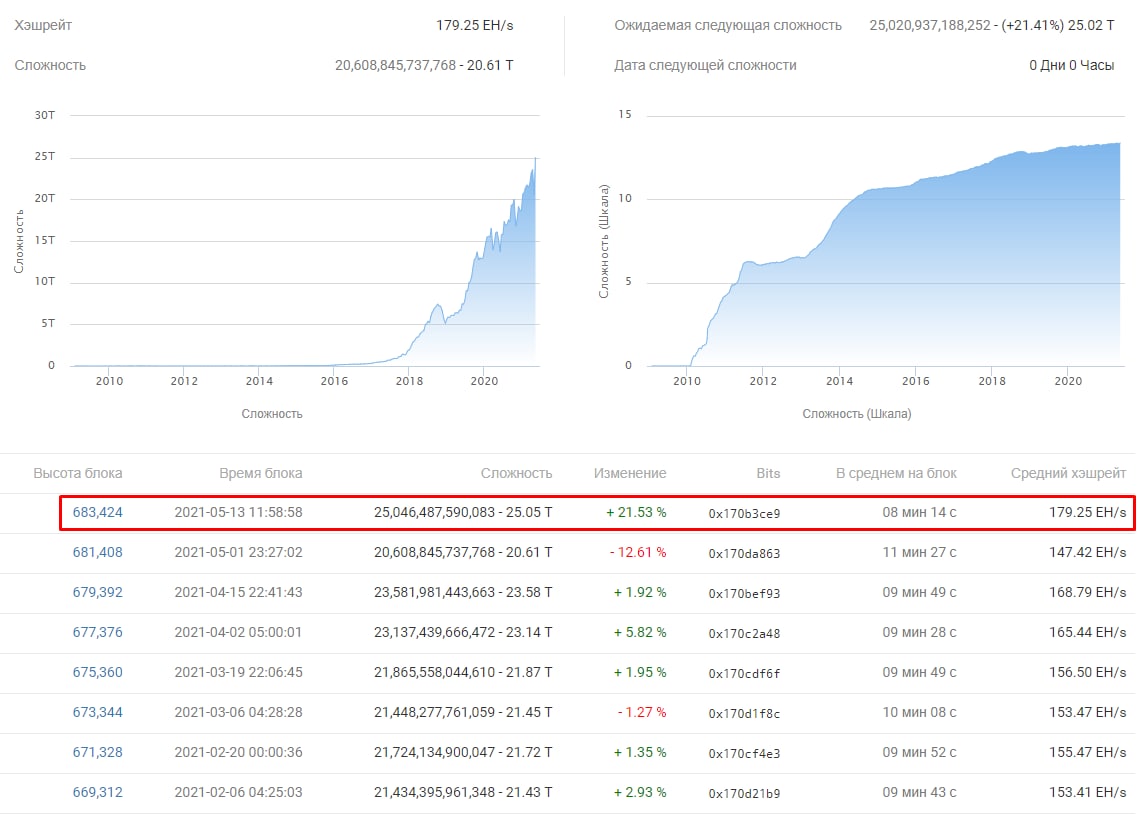Select the timestamp 2021-03-06 04:28:28
The width and height of the screenshot is (1146, 815).
pos(238,713)
